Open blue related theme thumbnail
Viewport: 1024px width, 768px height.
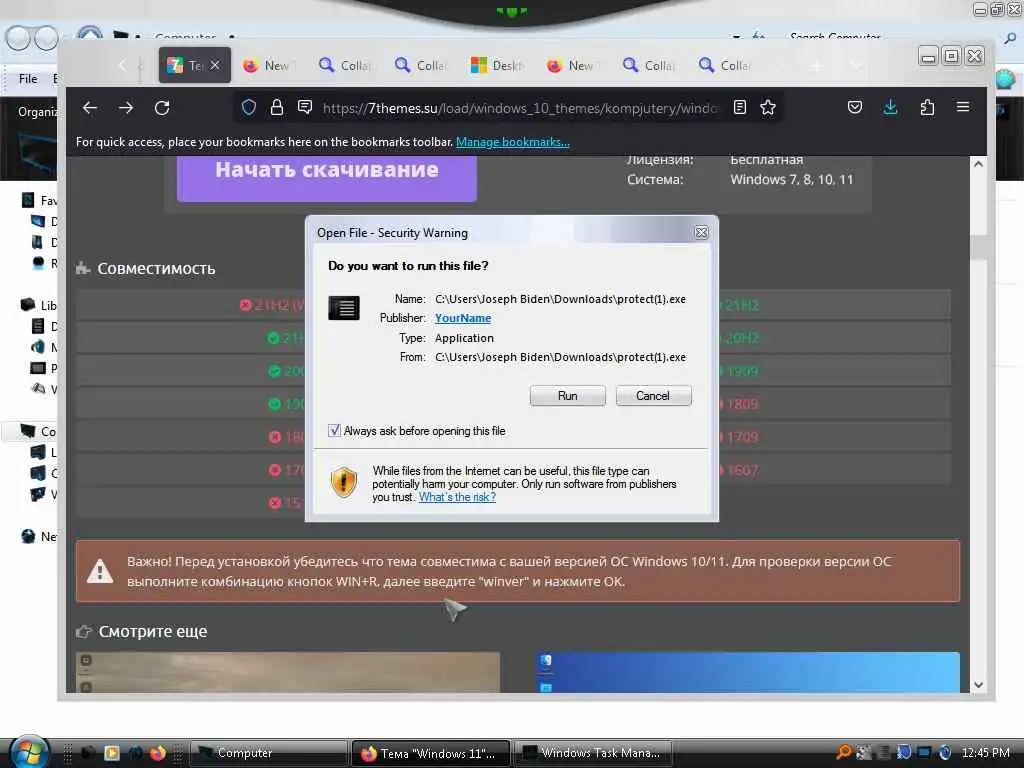click(748, 672)
